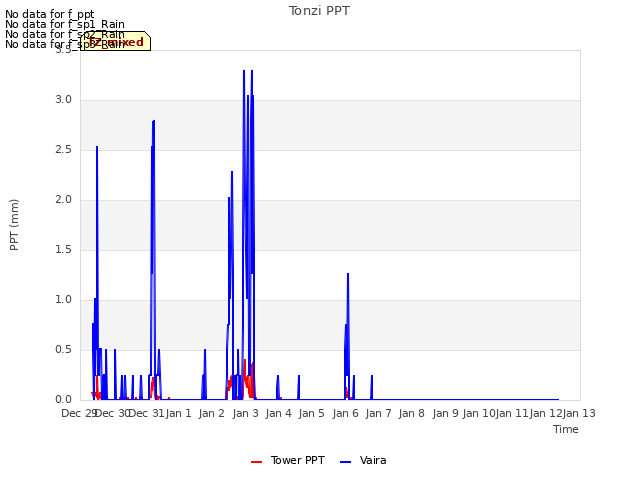Click the Jan 6 x-axis tick label
This screenshot has width=640, height=480.
(346, 413)
